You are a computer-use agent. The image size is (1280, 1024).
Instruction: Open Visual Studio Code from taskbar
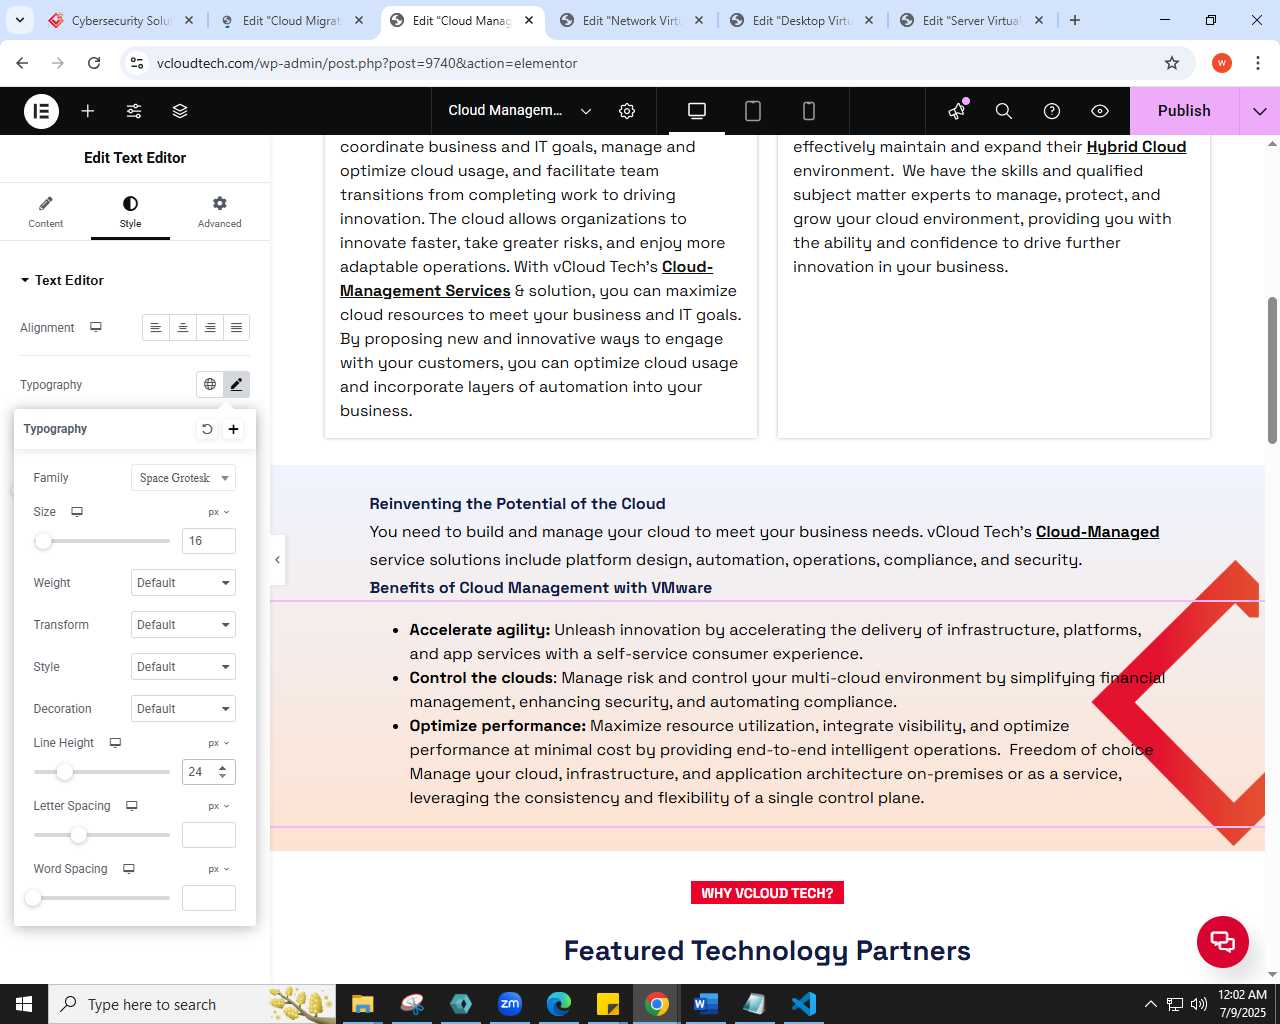[804, 1003]
